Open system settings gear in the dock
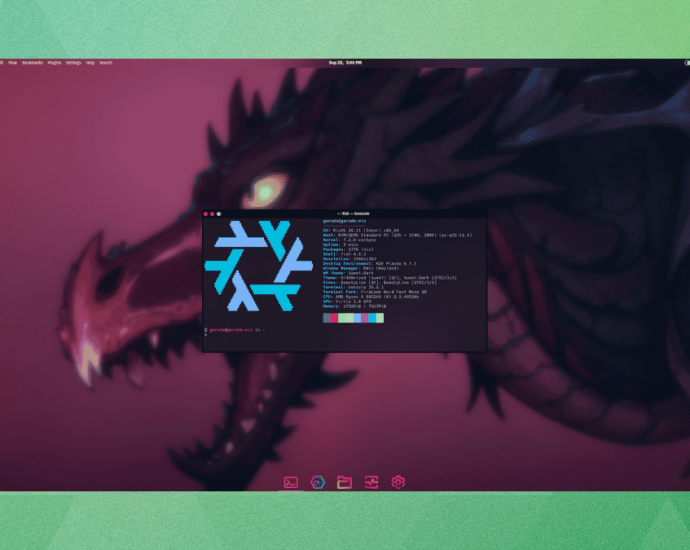Image resolution: width=690 pixels, height=550 pixels. pyautogui.click(x=398, y=482)
